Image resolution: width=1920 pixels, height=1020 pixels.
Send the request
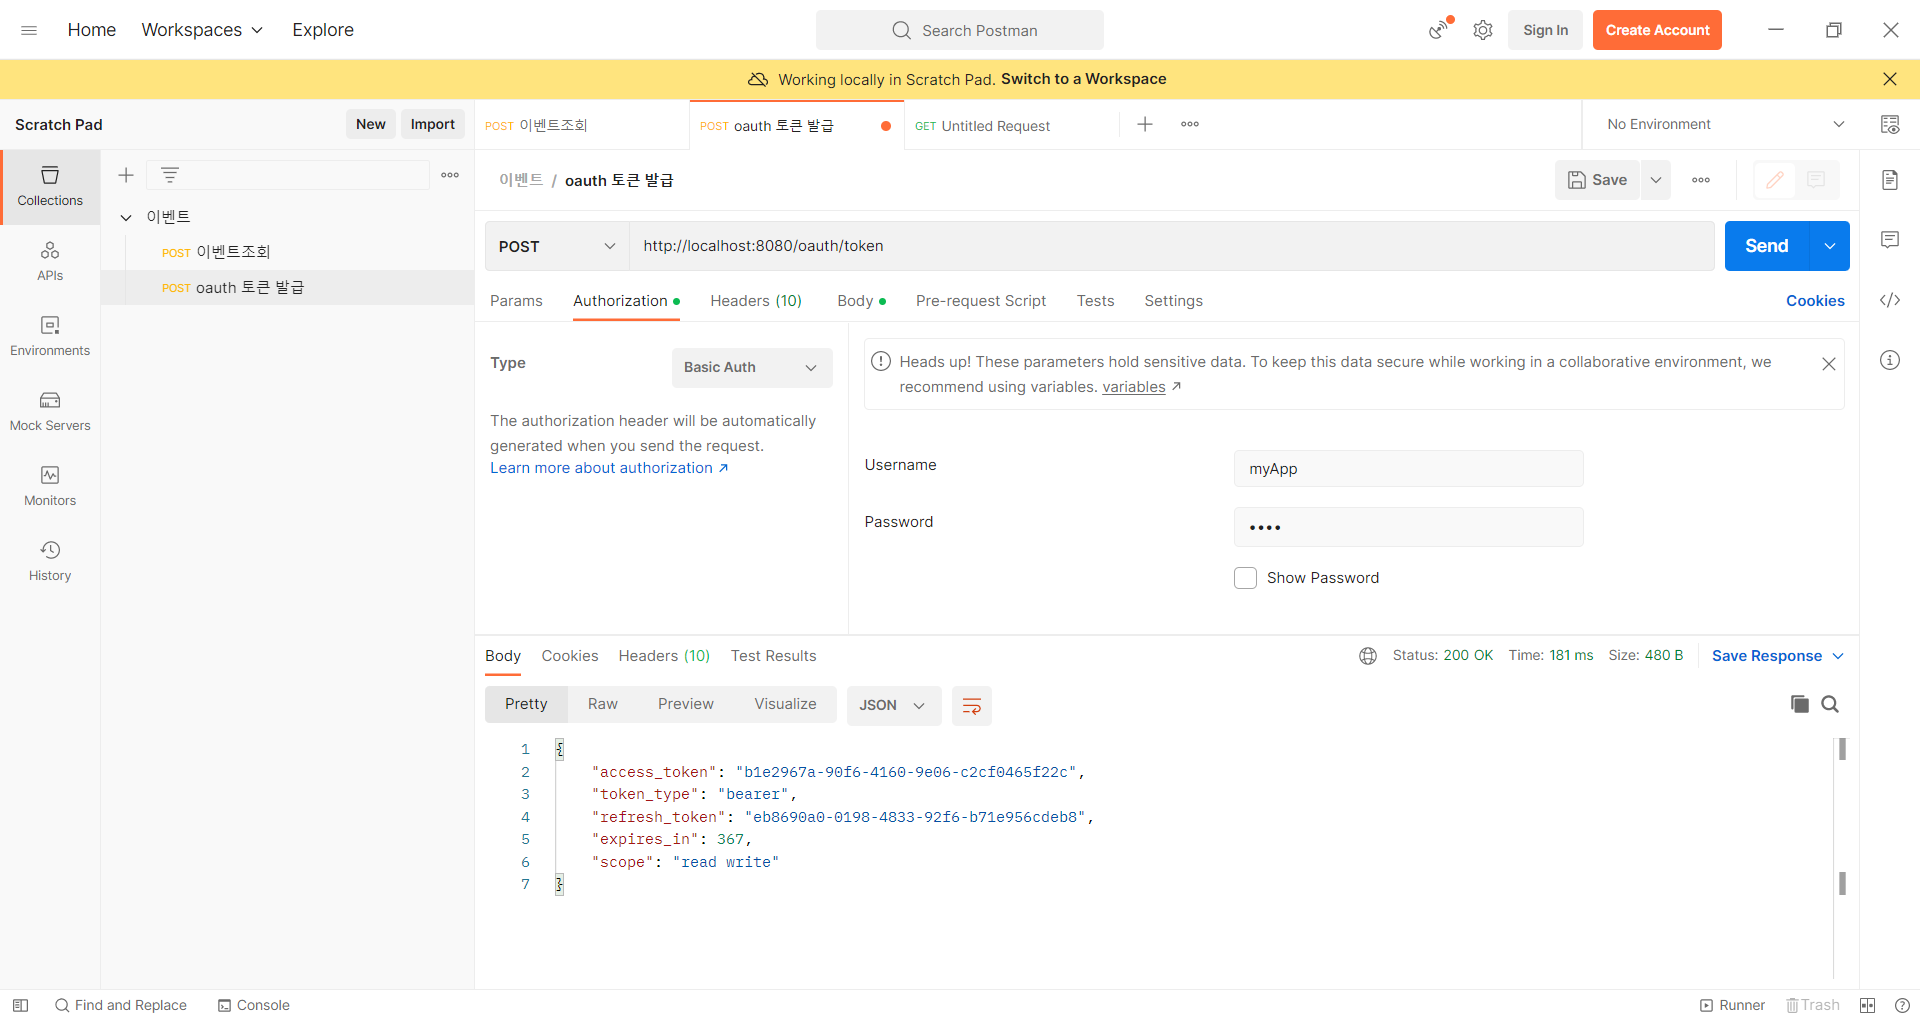click(1767, 246)
